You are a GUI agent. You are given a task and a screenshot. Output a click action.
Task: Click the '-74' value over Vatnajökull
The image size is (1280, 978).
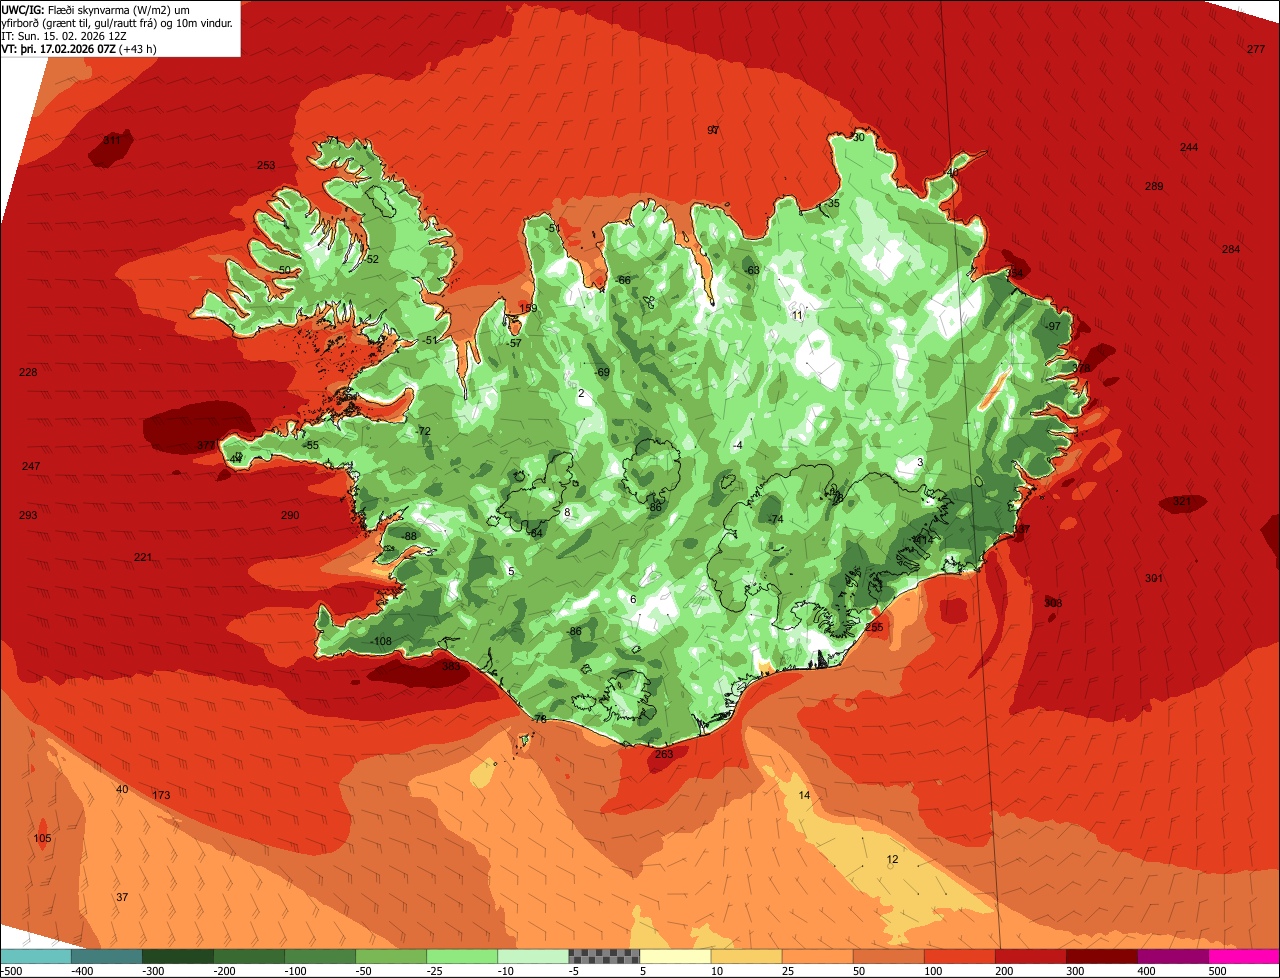click(775, 519)
